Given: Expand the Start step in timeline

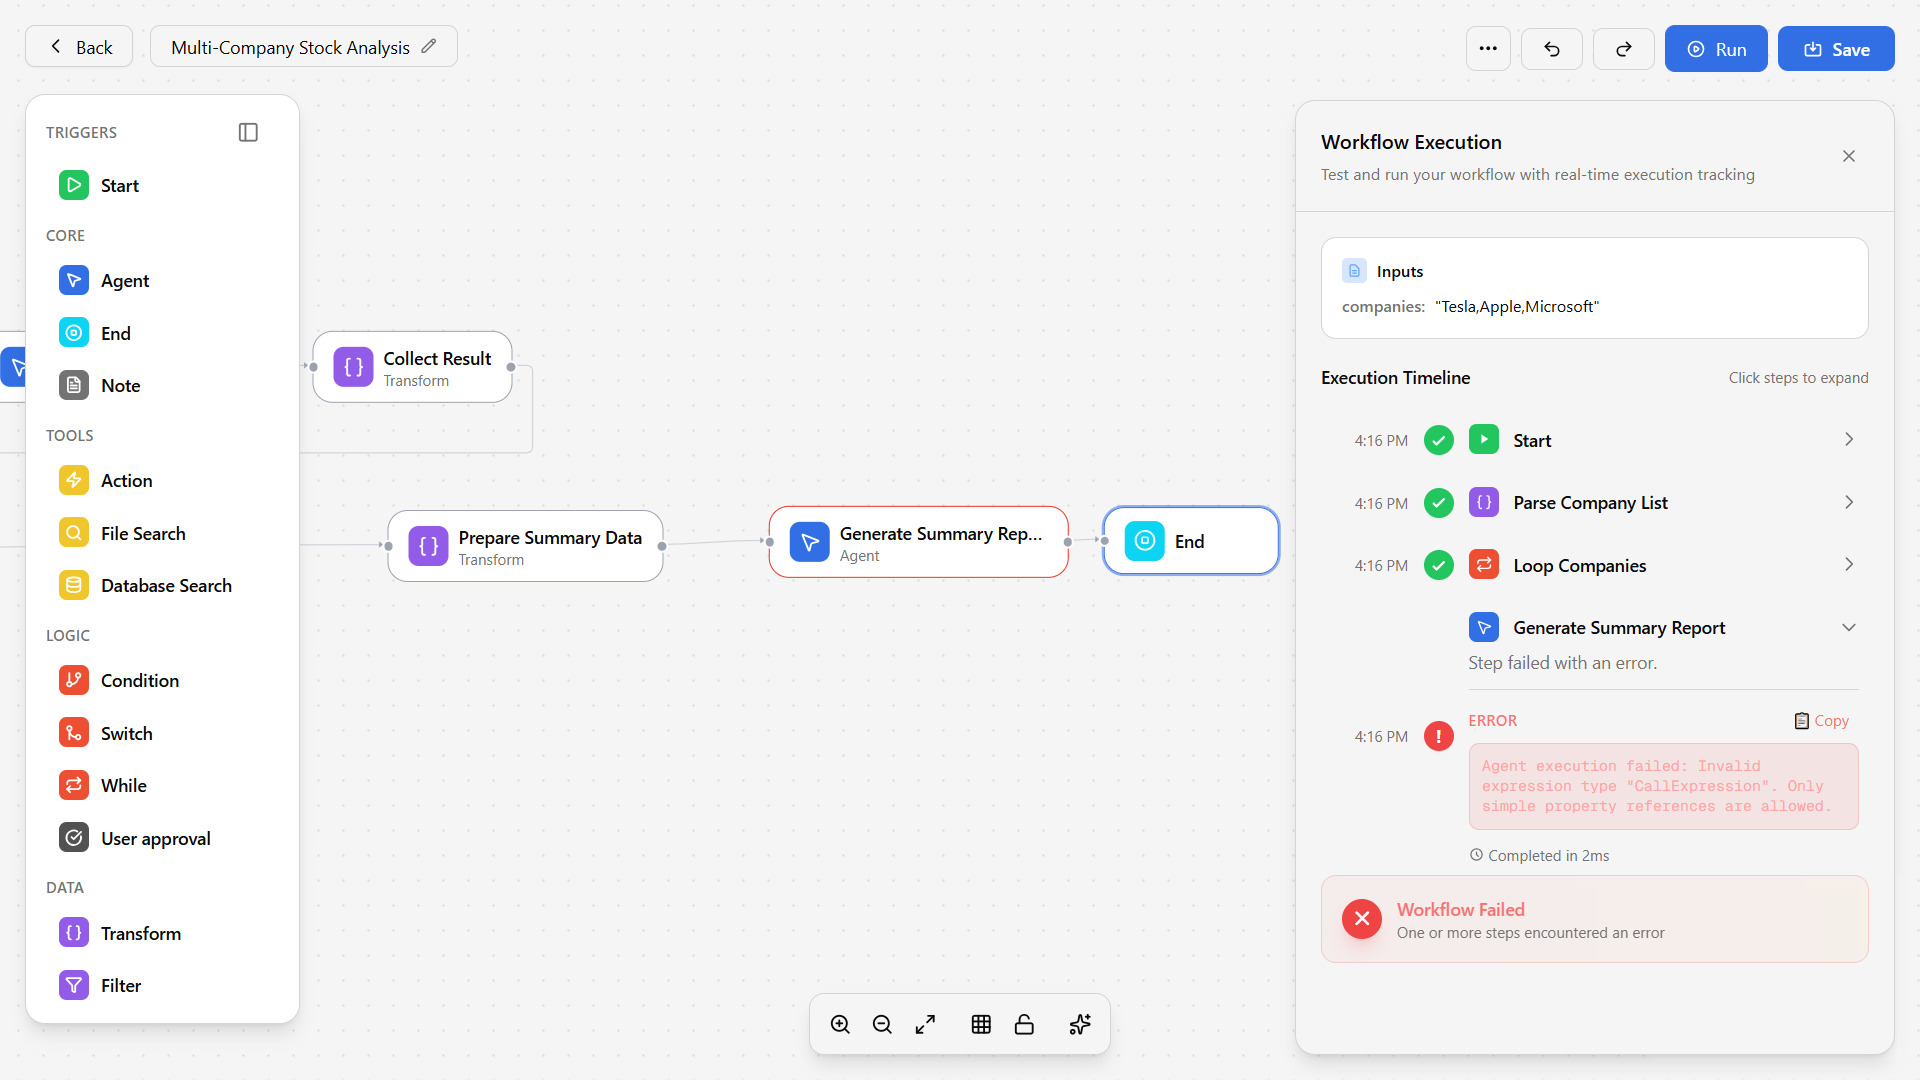Looking at the screenshot, I should (x=1848, y=440).
